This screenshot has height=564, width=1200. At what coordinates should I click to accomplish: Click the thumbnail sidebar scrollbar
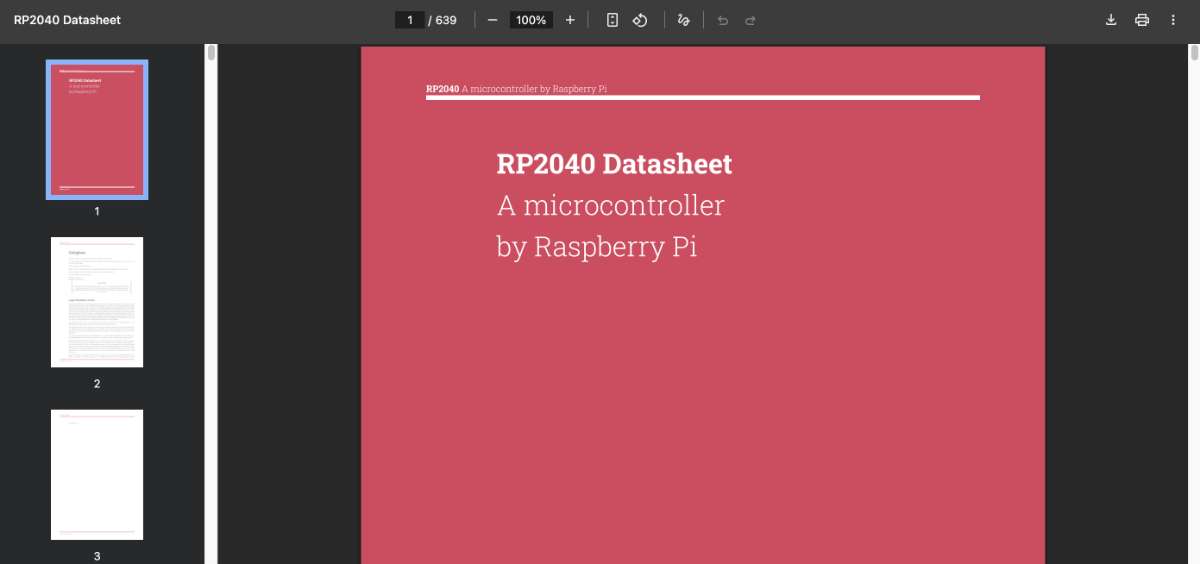212,53
